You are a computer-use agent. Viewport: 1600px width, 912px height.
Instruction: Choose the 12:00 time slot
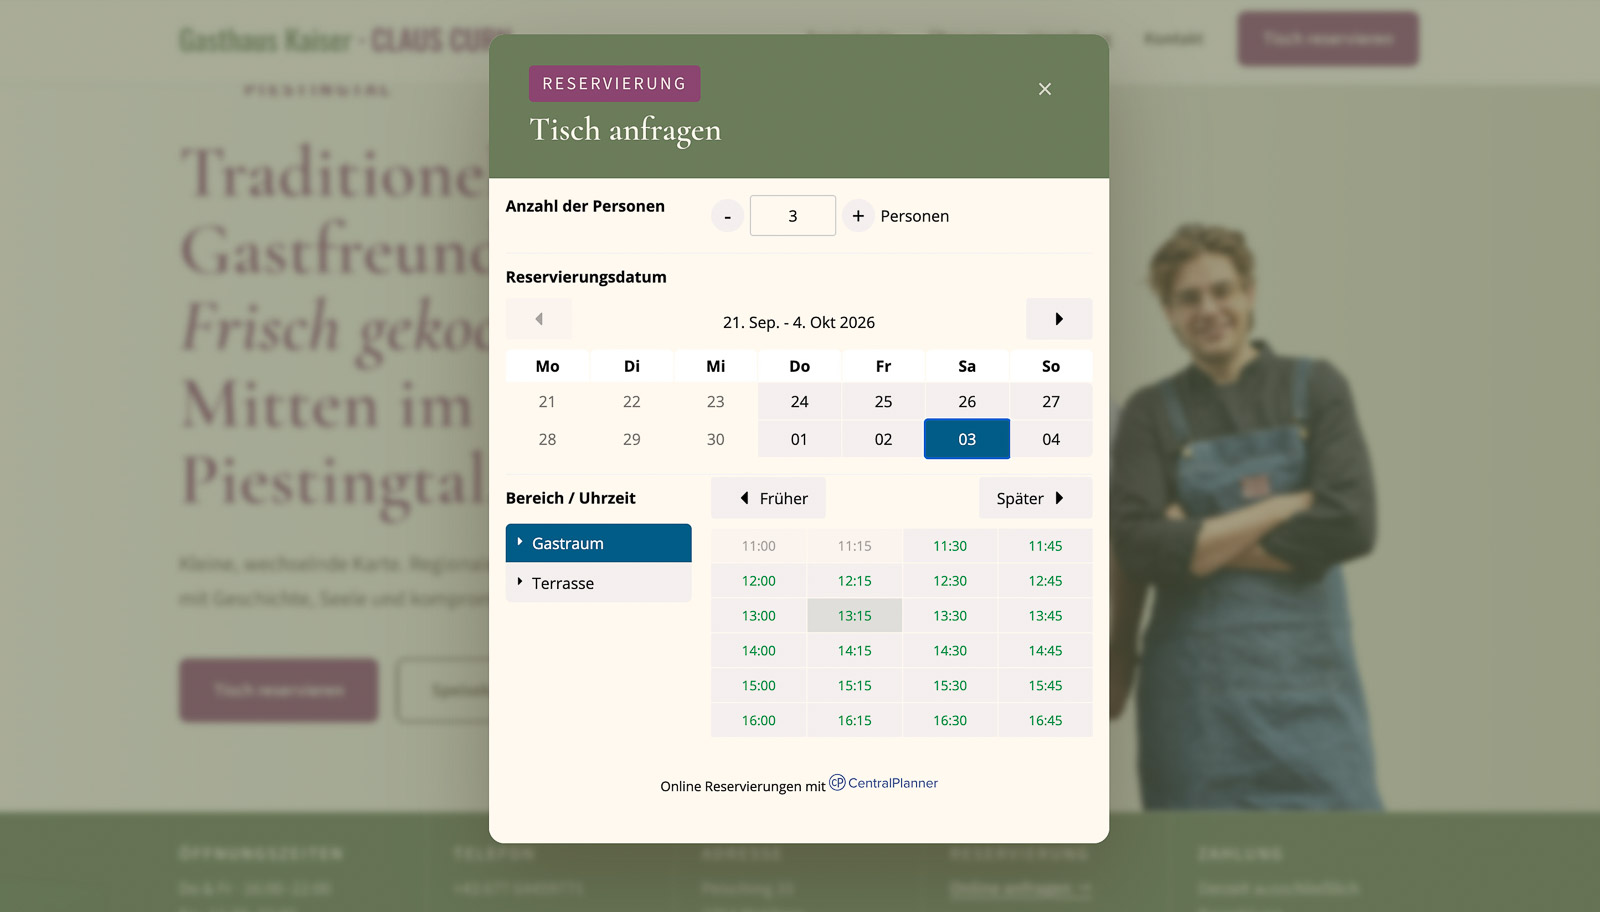click(759, 581)
